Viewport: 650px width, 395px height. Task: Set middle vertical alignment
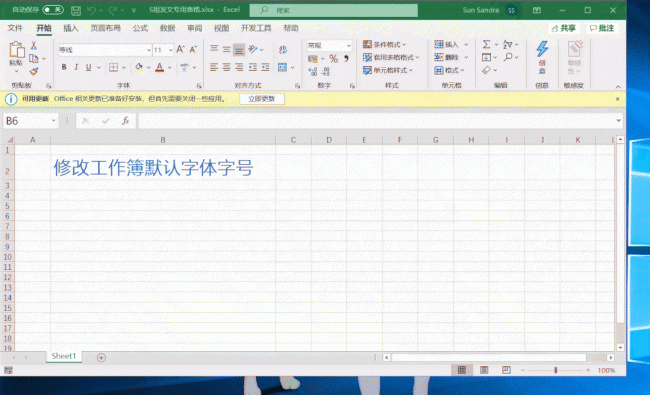point(226,49)
